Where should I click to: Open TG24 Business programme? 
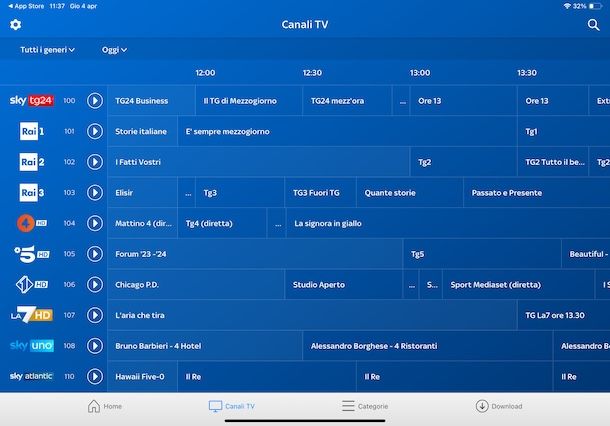click(x=151, y=101)
